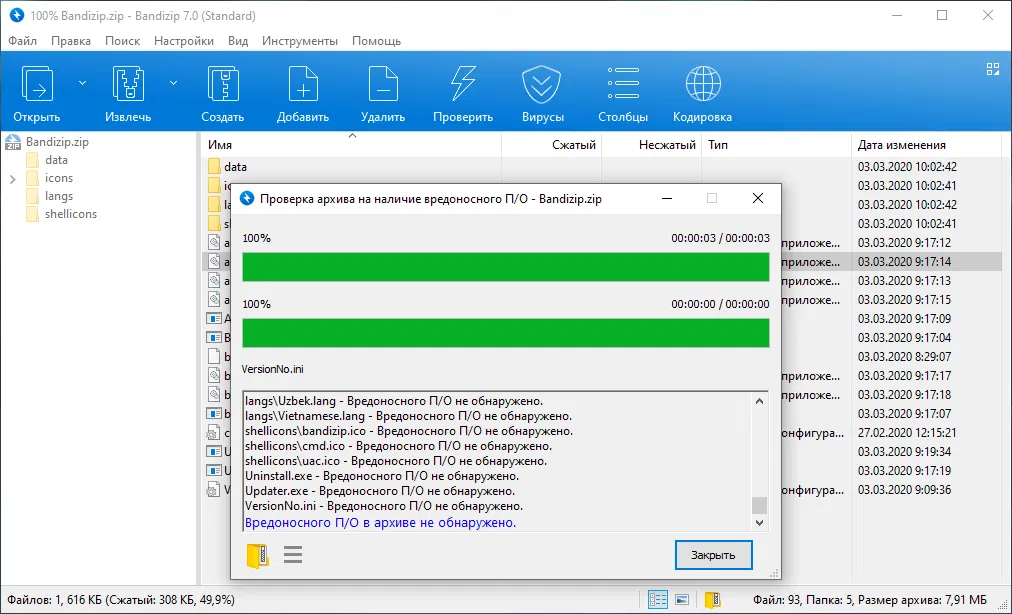Image resolution: width=1012 pixels, height=614 pixels.
Task: Open the Помощь menu
Action: coord(376,41)
